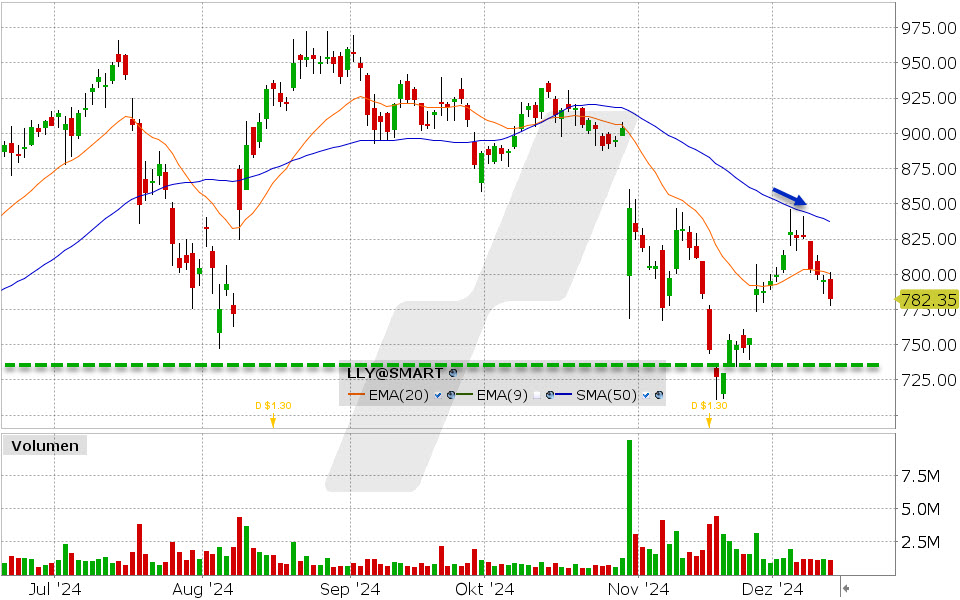Click the 5.0M volume axis label
The width and height of the screenshot is (960, 600).
pyautogui.click(x=921, y=509)
